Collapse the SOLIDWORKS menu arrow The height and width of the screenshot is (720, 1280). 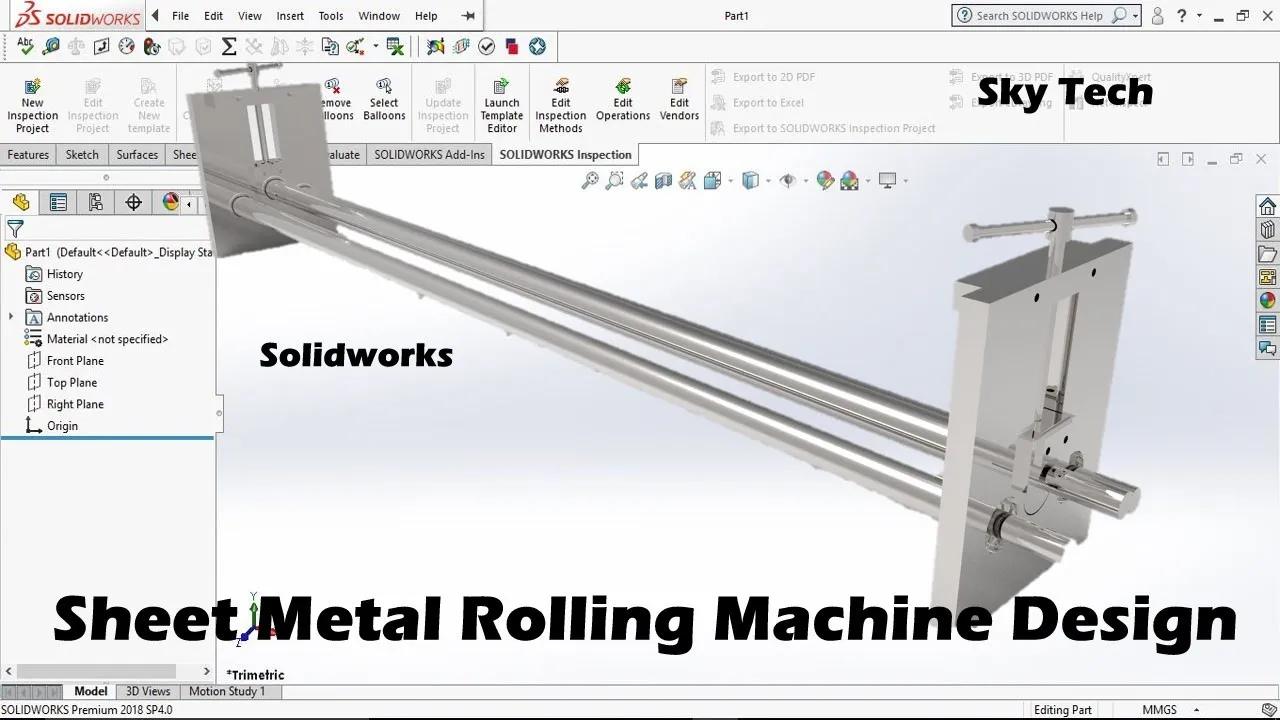pyautogui.click(x=155, y=15)
